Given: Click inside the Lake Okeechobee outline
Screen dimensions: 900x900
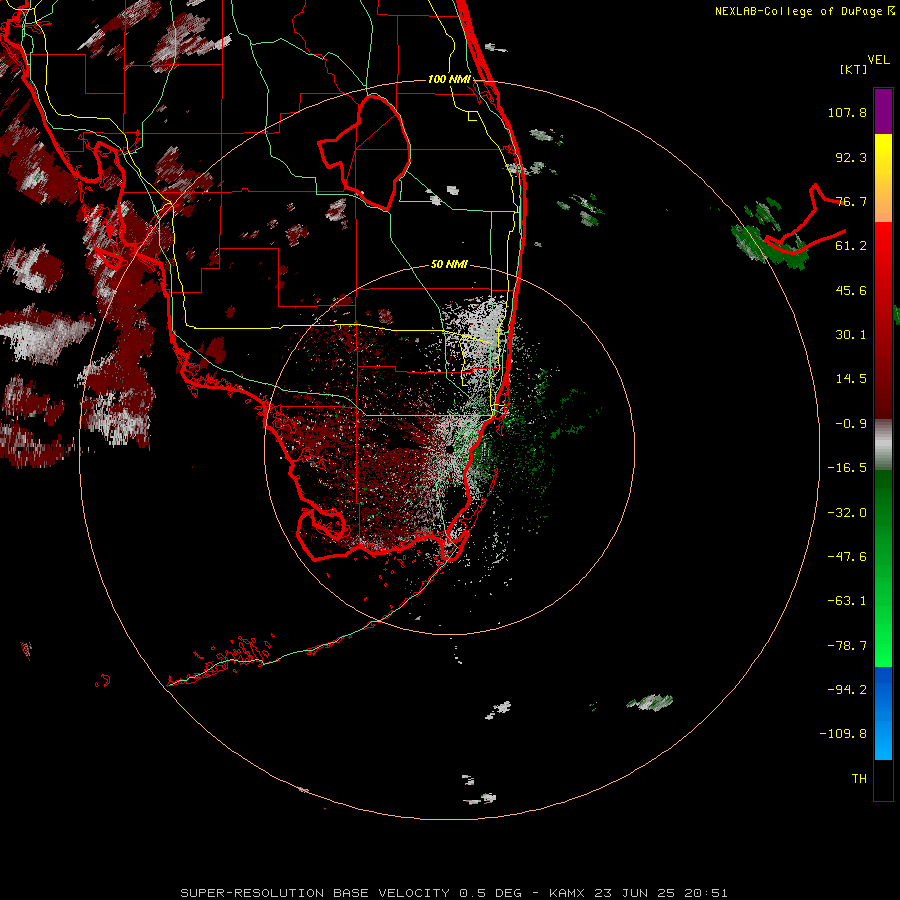Looking at the screenshot, I should pyautogui.click(x=373, y=152).
